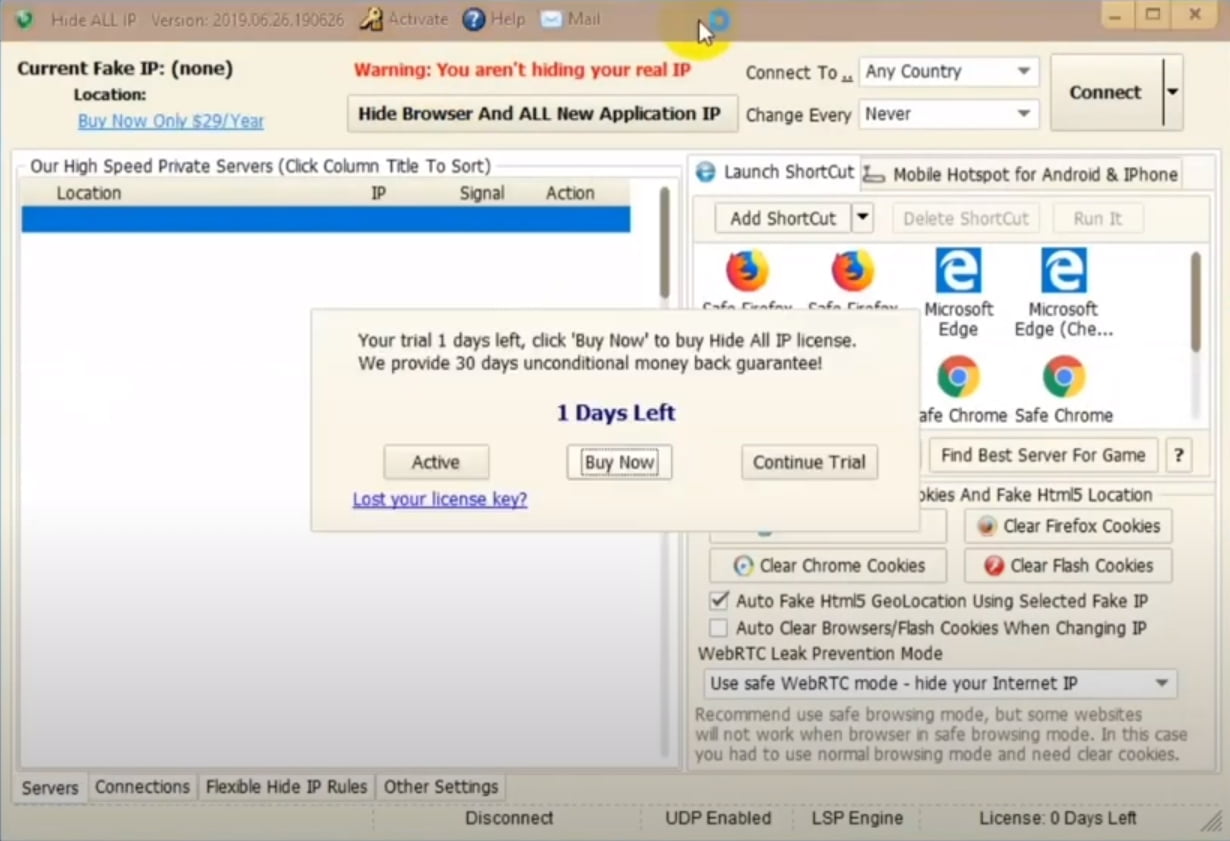
Task: Select Mobile Hotspot for Android & IPhone tab
Action: point(1021,174)
